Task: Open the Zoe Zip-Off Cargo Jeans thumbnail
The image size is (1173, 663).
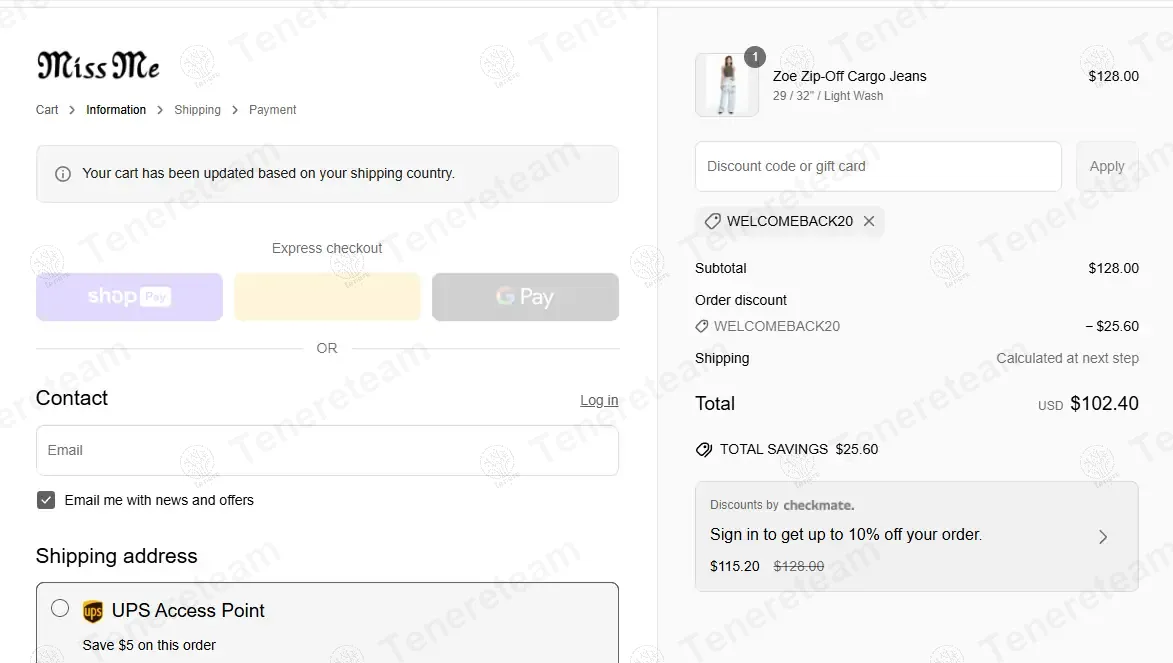Action: (x=727, y=85)
